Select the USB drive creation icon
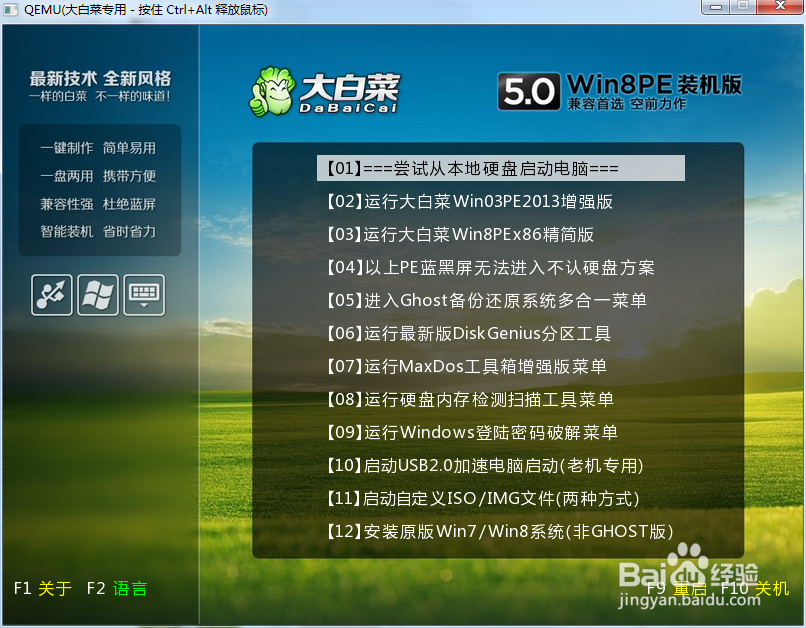 coord(51,295)
